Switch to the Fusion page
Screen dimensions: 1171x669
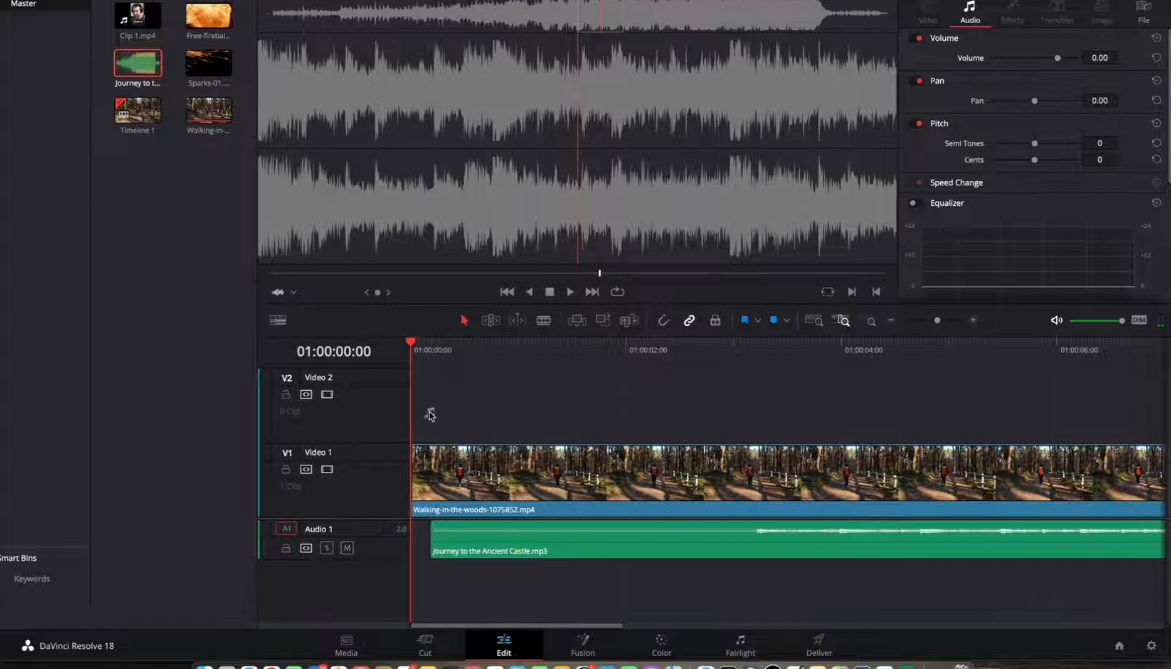pos(583,646)
